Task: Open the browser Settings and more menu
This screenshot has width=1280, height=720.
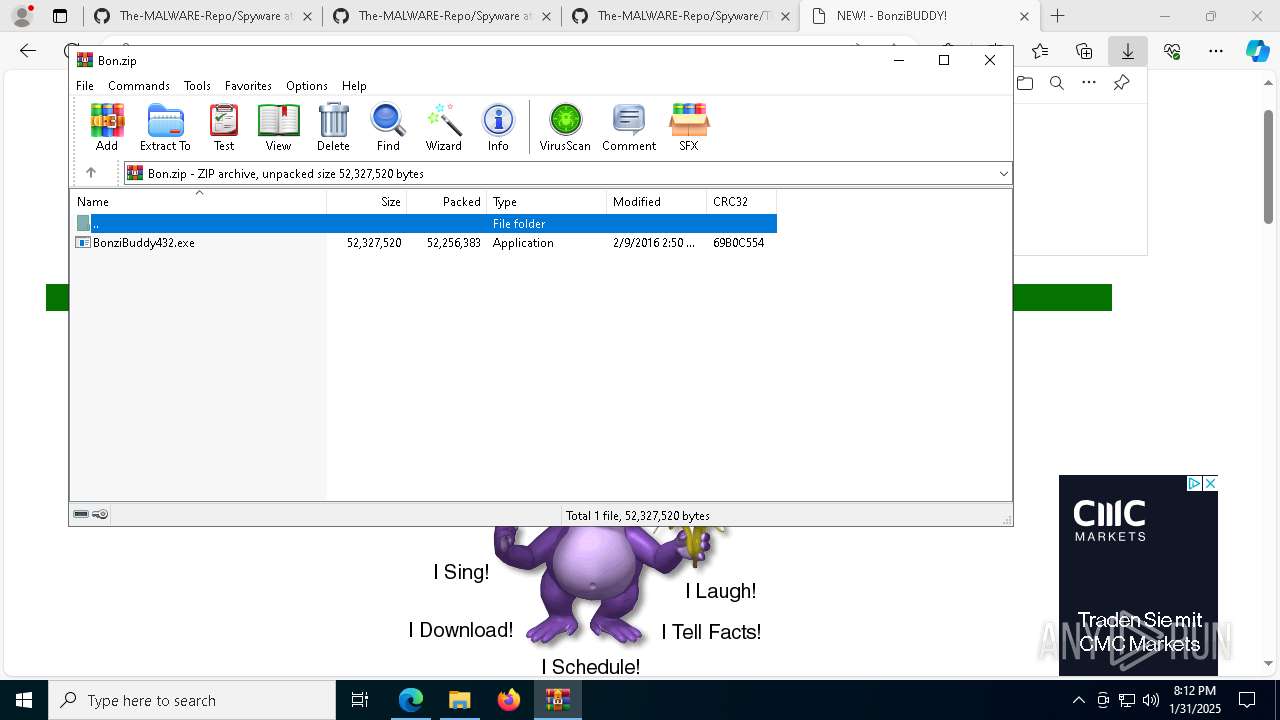Action: click(1216, 51)
